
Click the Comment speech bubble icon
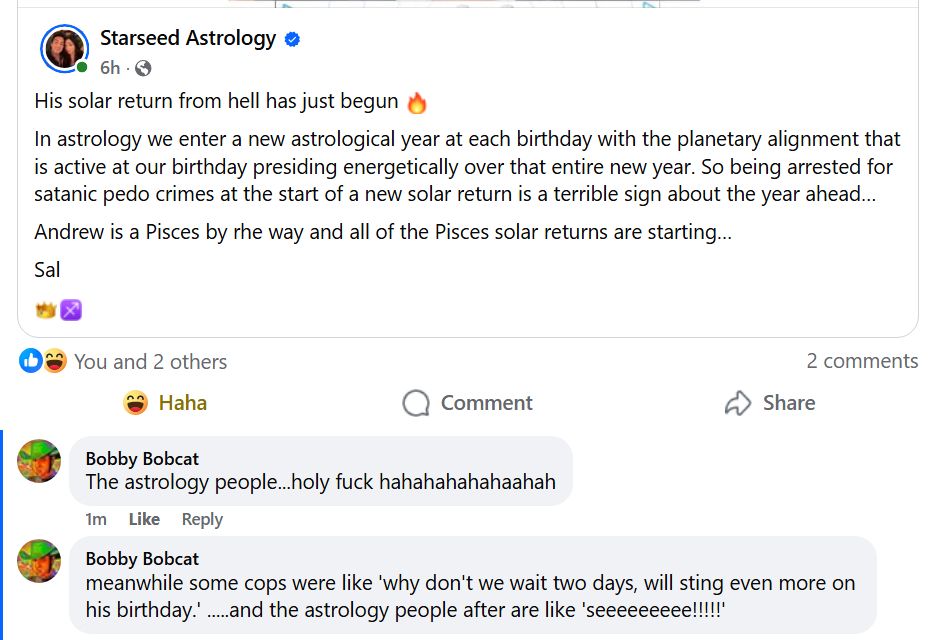pos(415,403)
